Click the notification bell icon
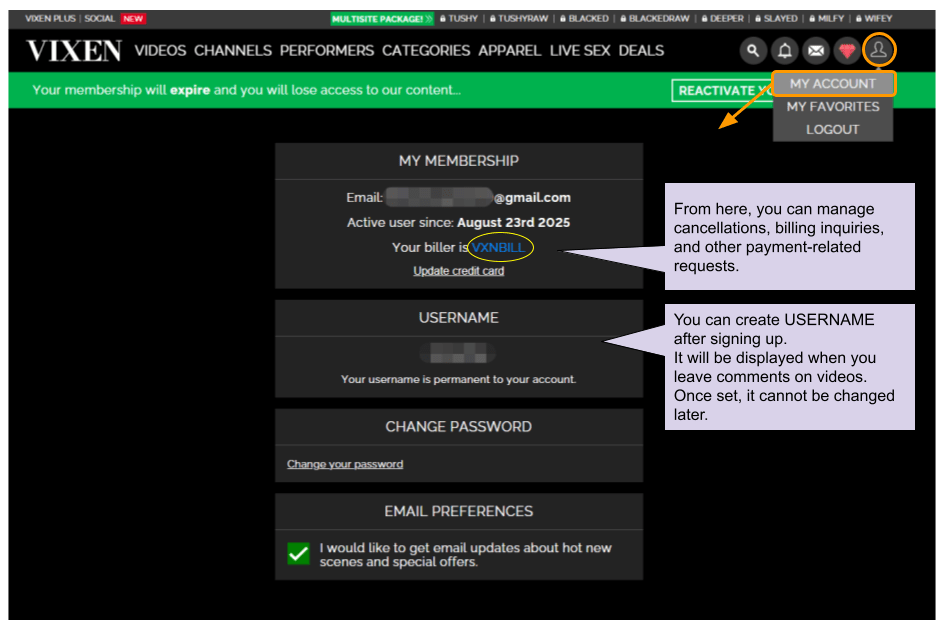The image size is (944, 630). point(784,50)
